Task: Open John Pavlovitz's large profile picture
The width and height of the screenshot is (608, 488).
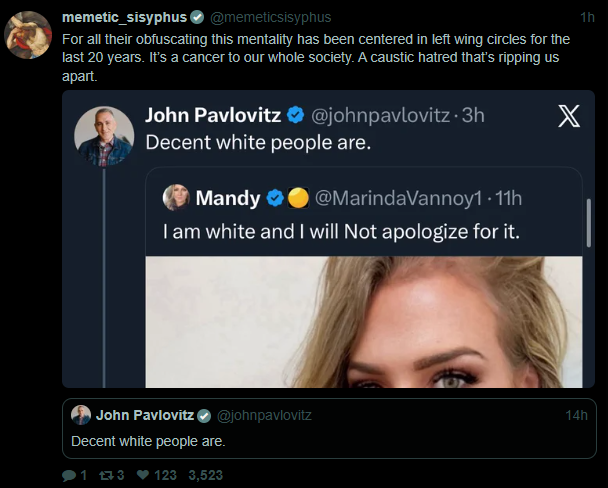Action: (104, 136)
